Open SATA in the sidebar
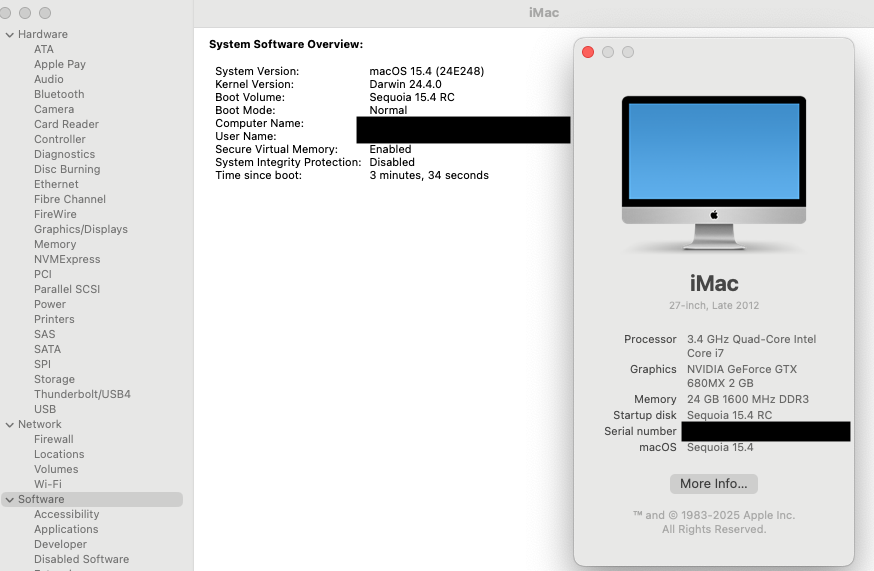This screenshot has width=874, height=571. (x=47, y=350)
